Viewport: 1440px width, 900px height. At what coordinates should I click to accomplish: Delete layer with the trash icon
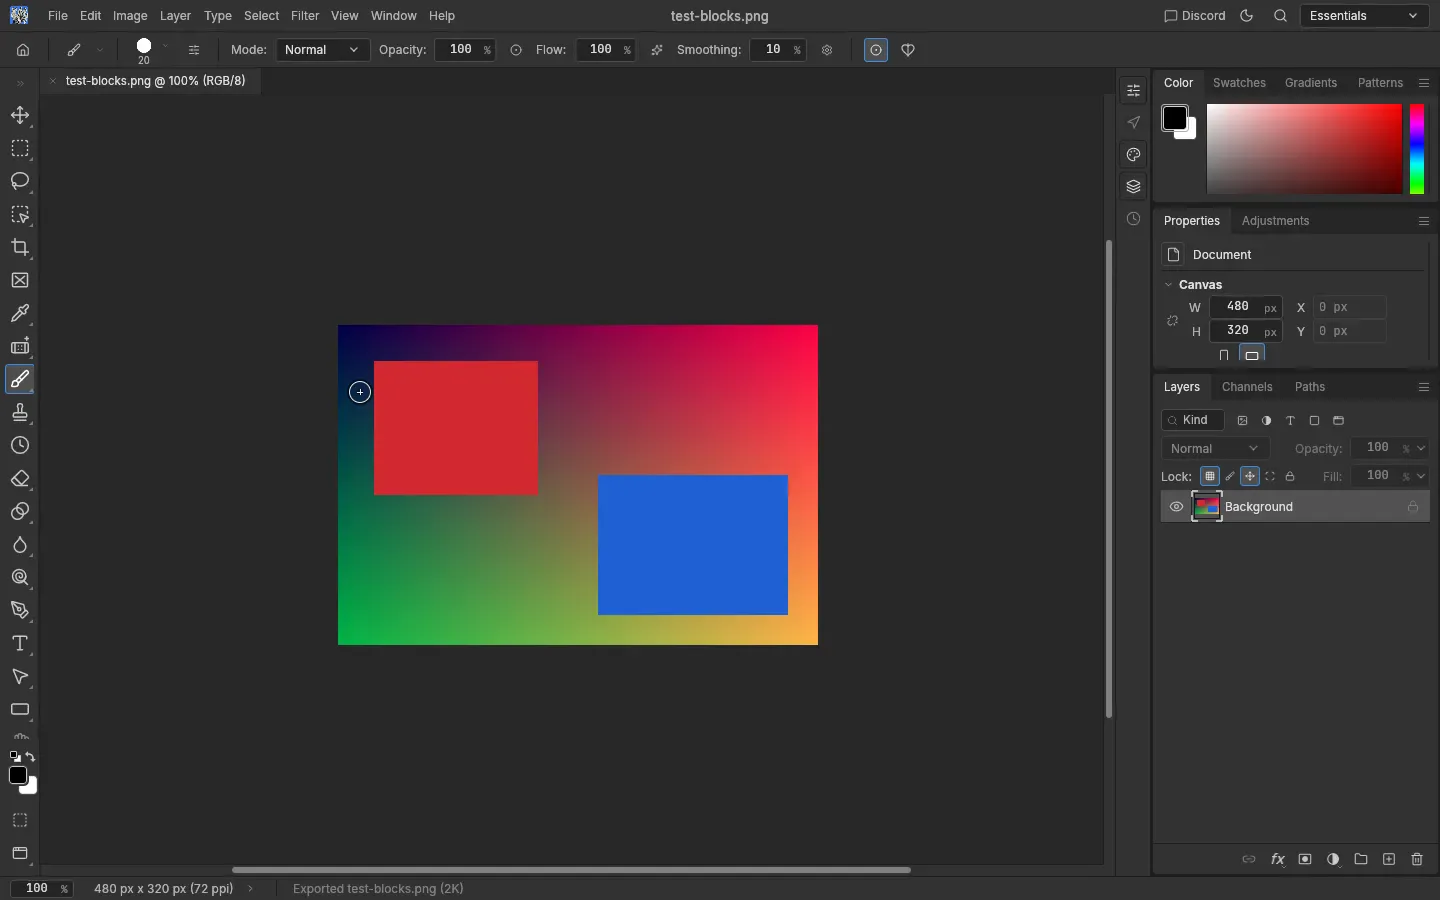click(x=1417, y=859)
